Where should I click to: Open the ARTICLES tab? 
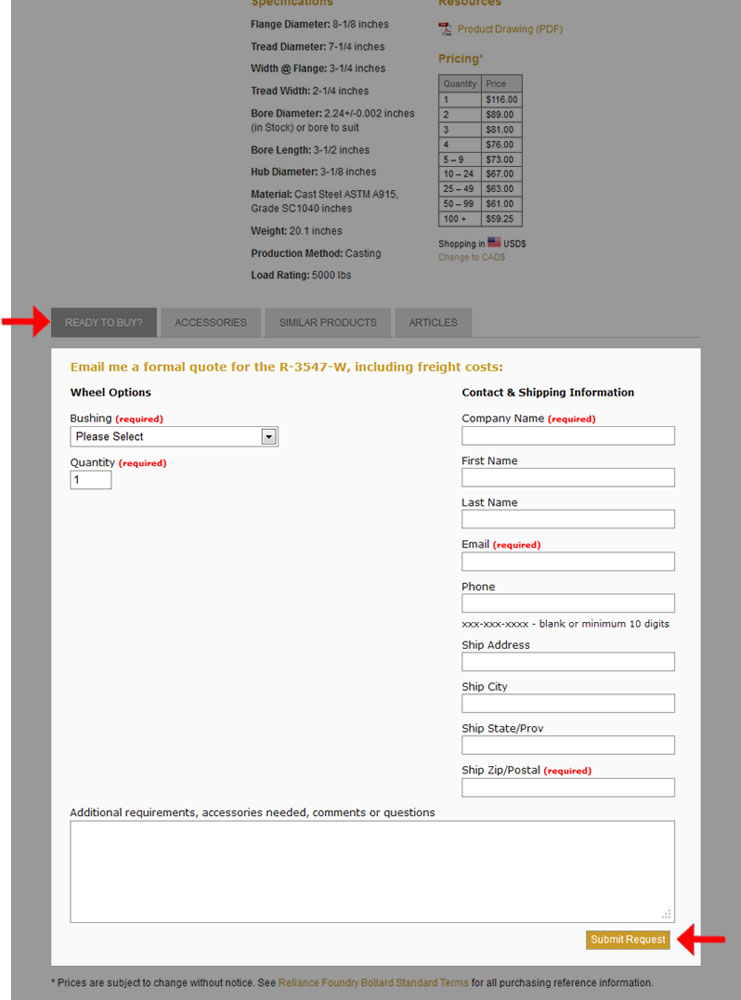tap(433, 322)
